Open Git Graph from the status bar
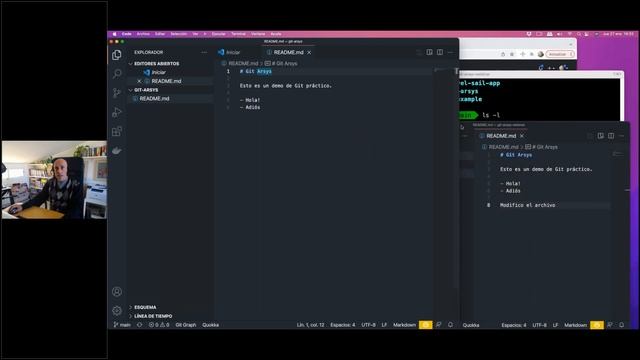The image size is (640, 360). [186, 325]
